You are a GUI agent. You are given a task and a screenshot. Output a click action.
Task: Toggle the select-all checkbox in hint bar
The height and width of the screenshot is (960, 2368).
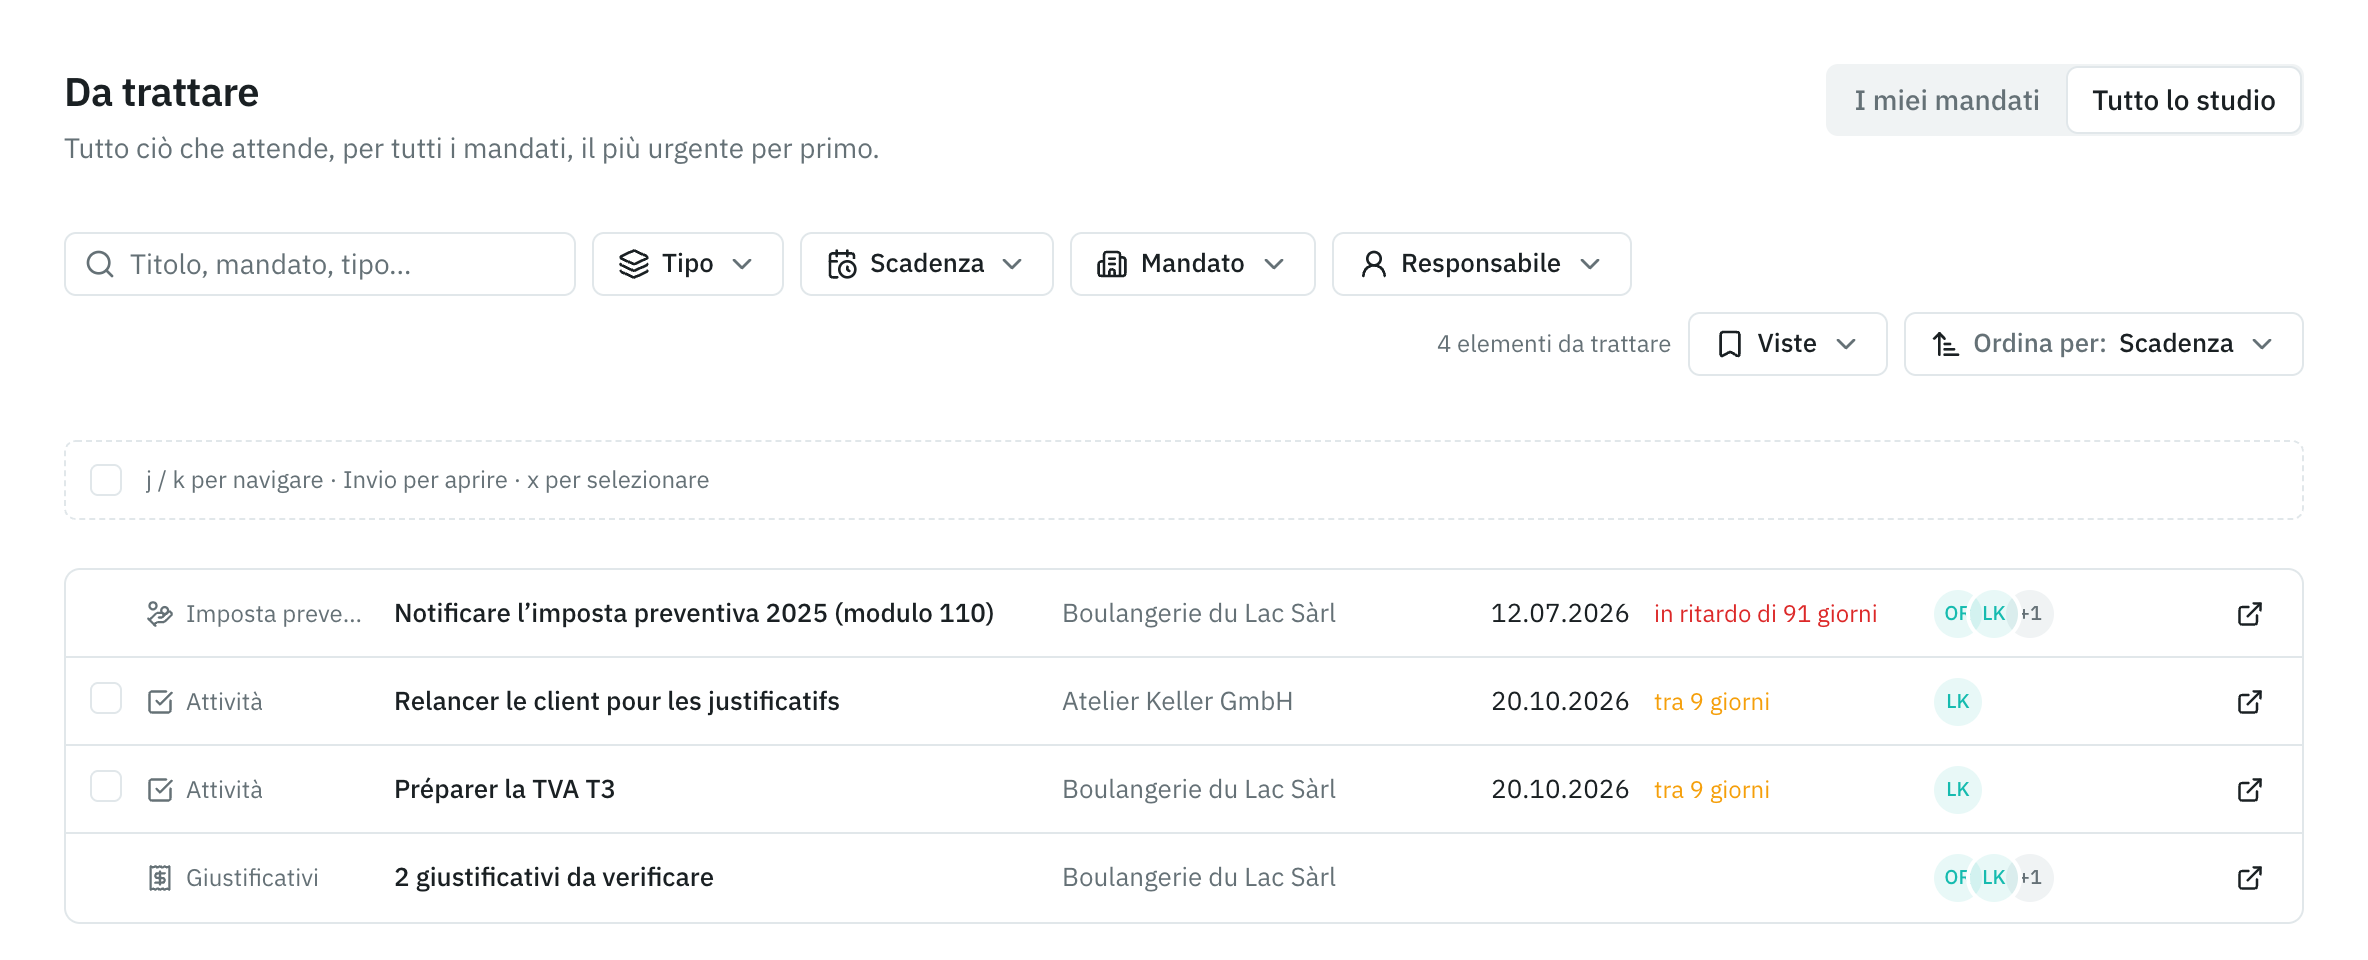click(106, 480)
